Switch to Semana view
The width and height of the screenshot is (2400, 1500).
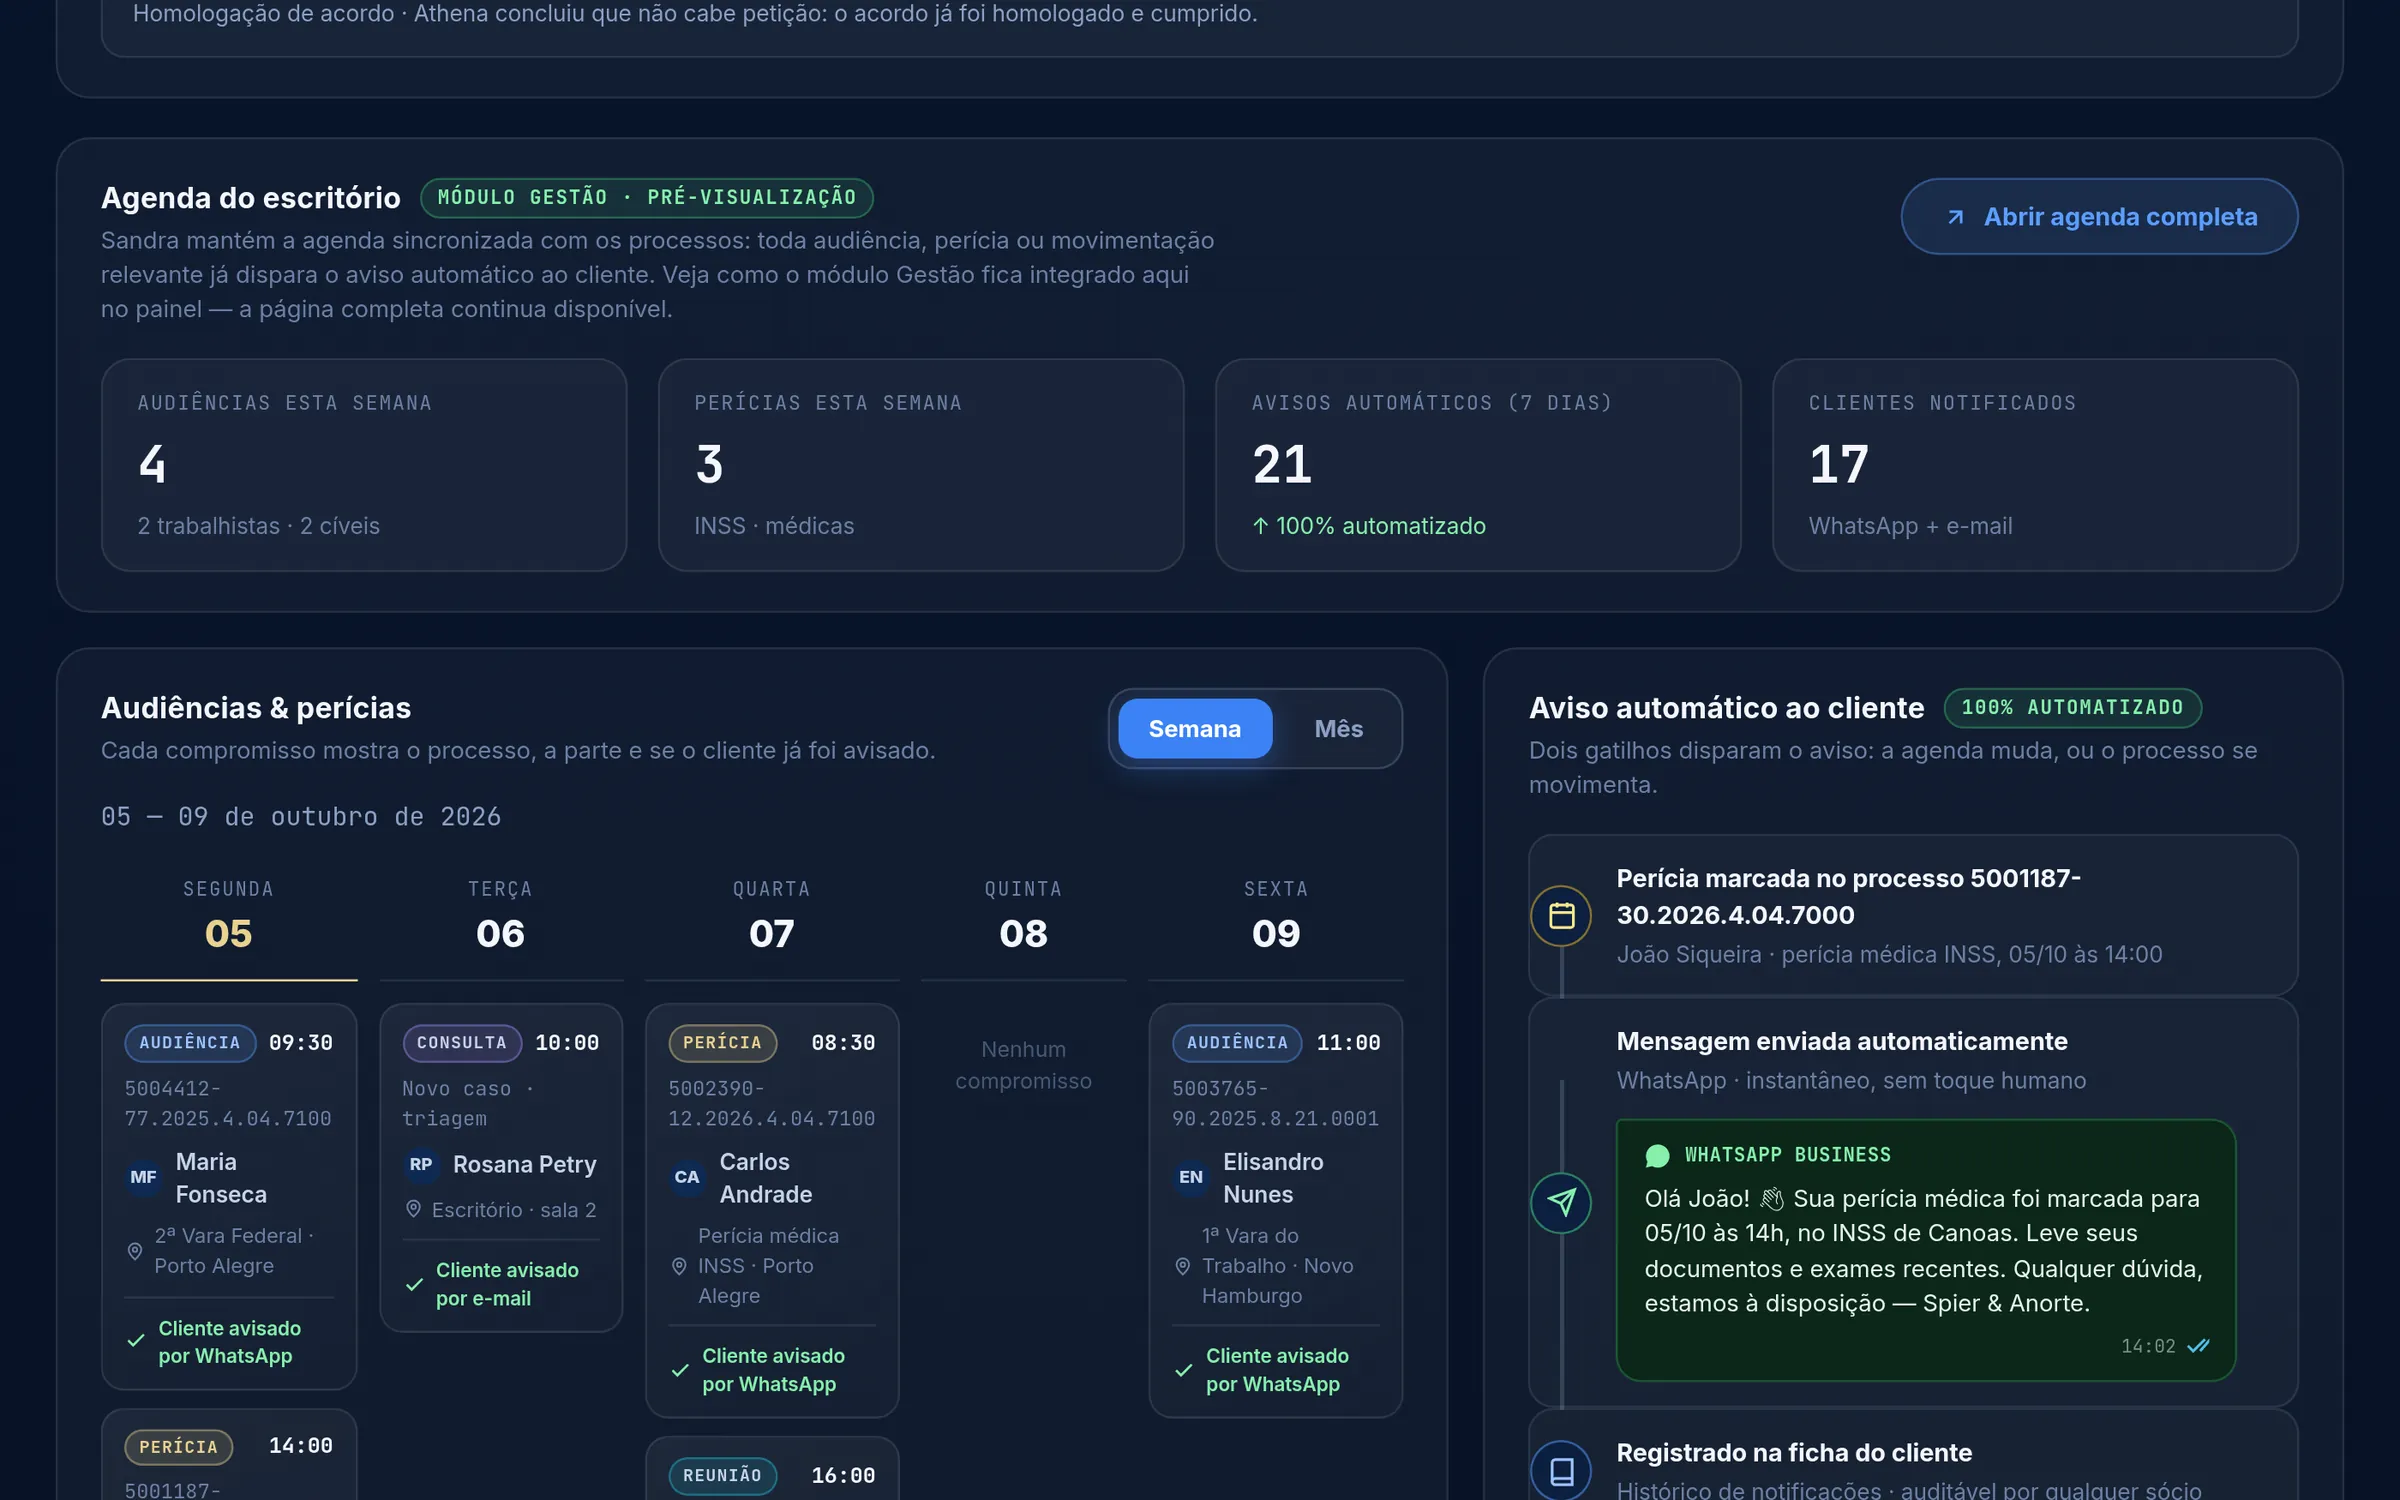click(1195, 728)
